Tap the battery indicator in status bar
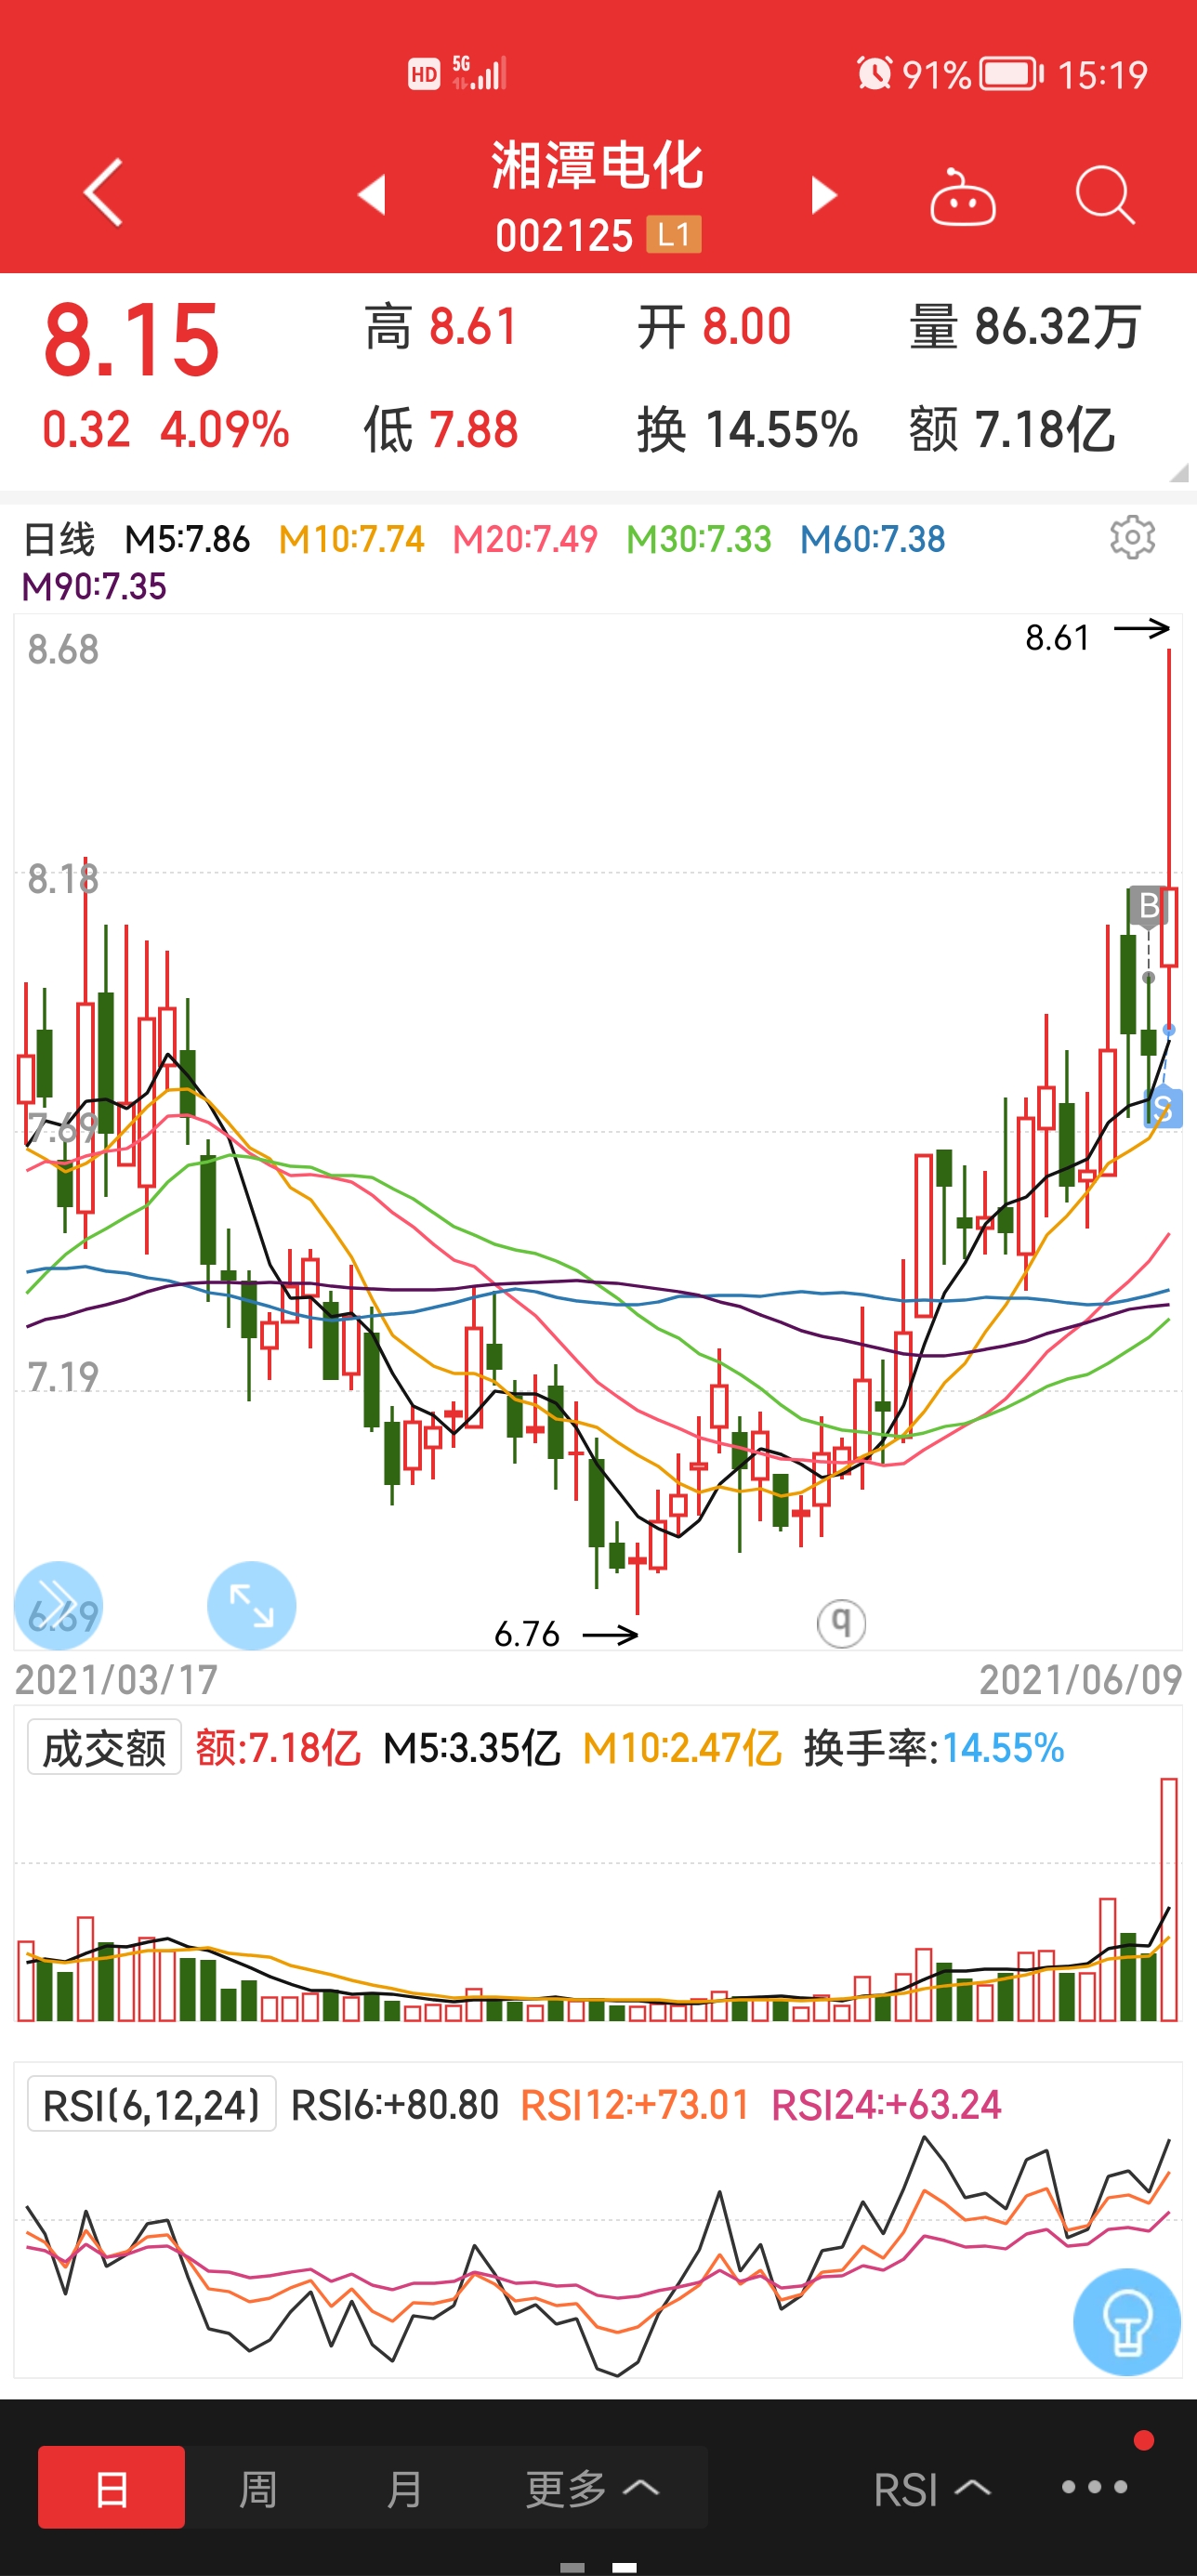The height and width of the screenshot is (2576, 1197). point(1011,74)
